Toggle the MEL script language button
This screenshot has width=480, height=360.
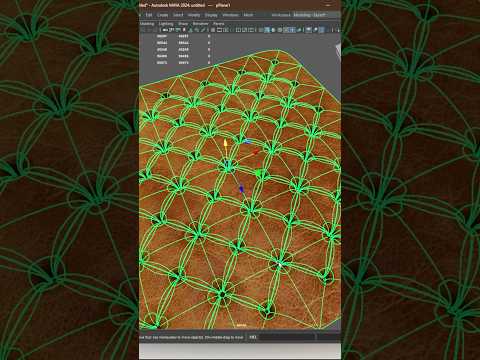coord(253,337)
